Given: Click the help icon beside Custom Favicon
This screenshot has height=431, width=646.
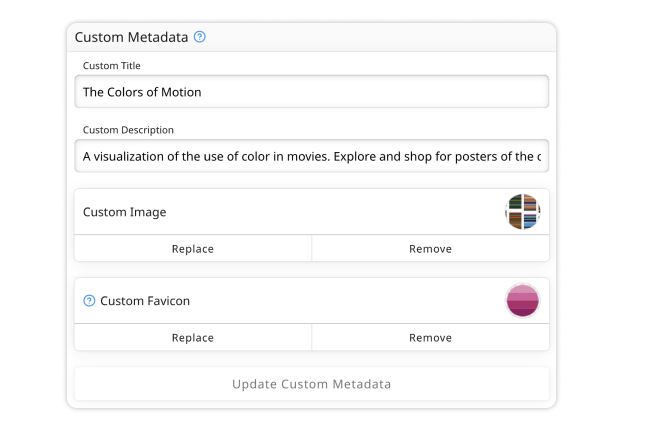Looking at the screenshot, I should click(89, 301).
